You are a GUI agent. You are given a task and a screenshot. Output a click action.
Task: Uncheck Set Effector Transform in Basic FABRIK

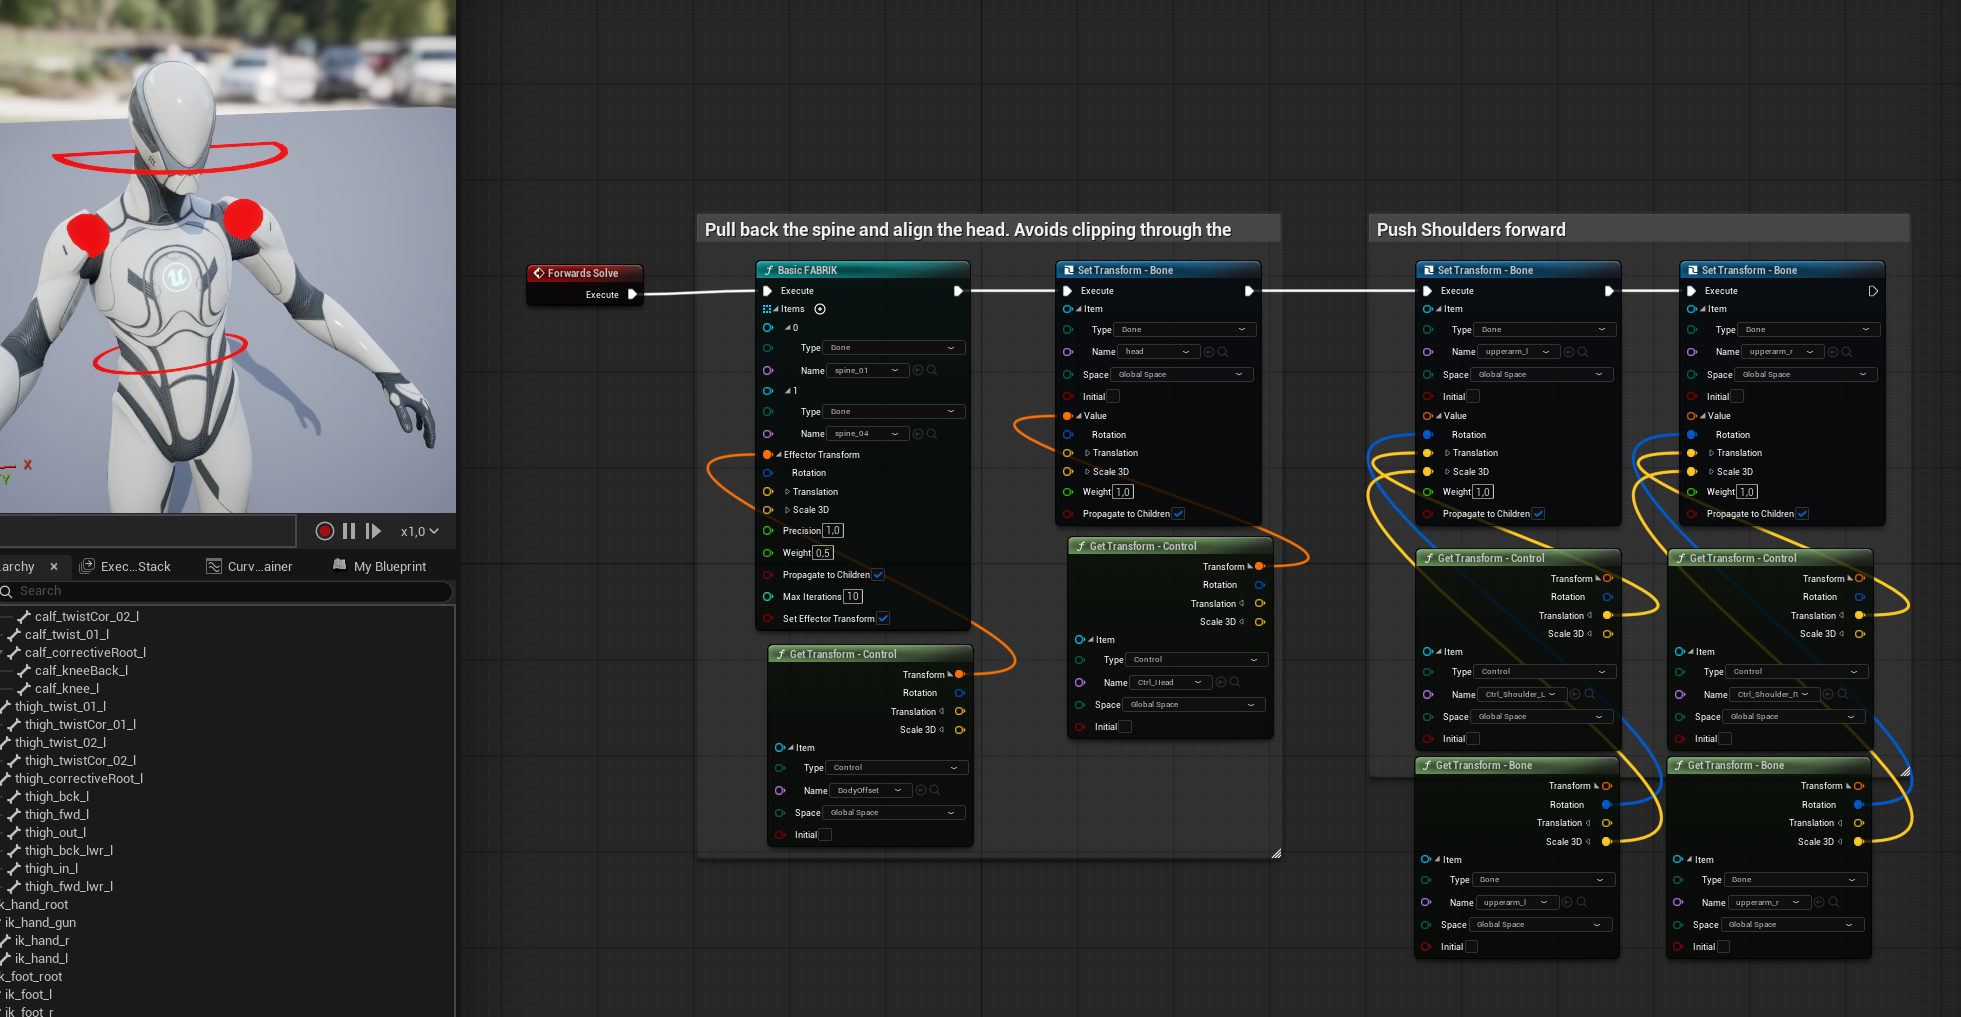pos(884,618)
